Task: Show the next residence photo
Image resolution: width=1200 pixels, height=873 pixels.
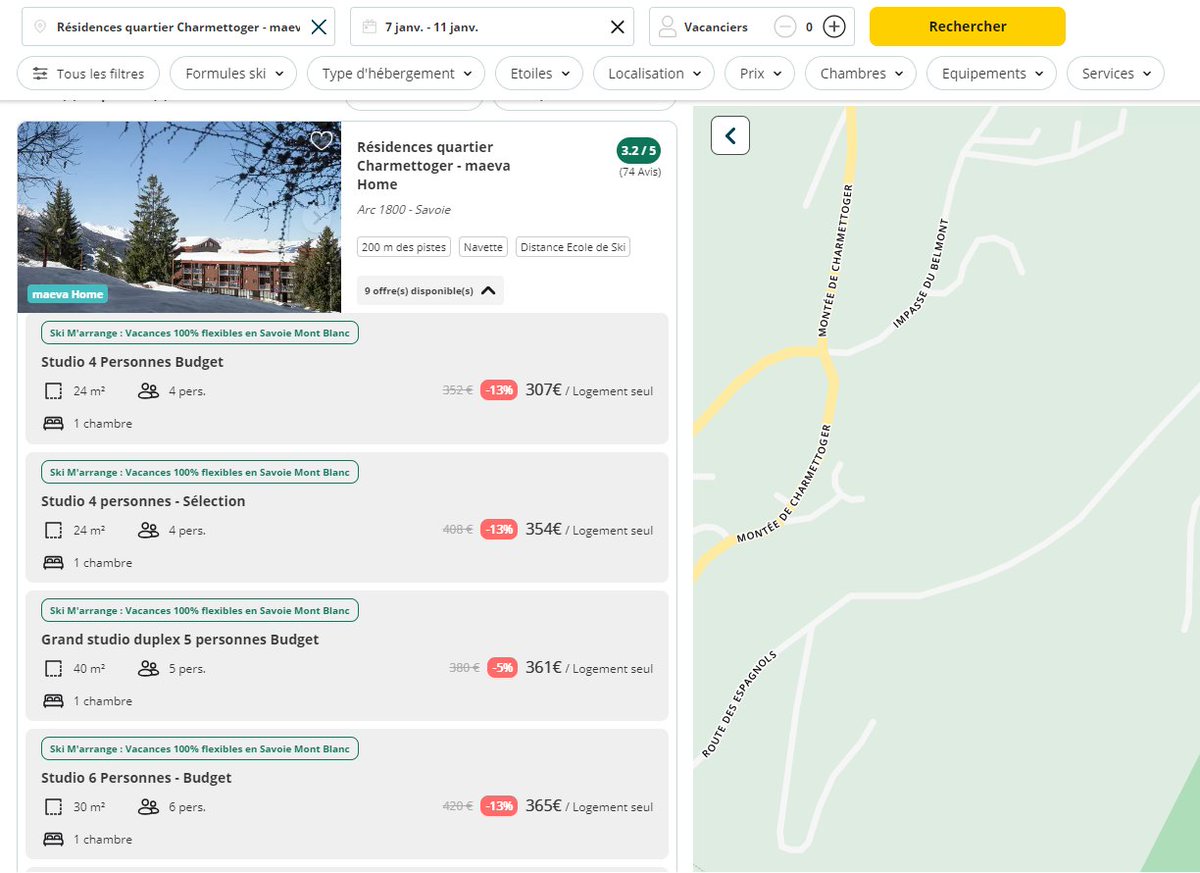Action: point(319,216)
